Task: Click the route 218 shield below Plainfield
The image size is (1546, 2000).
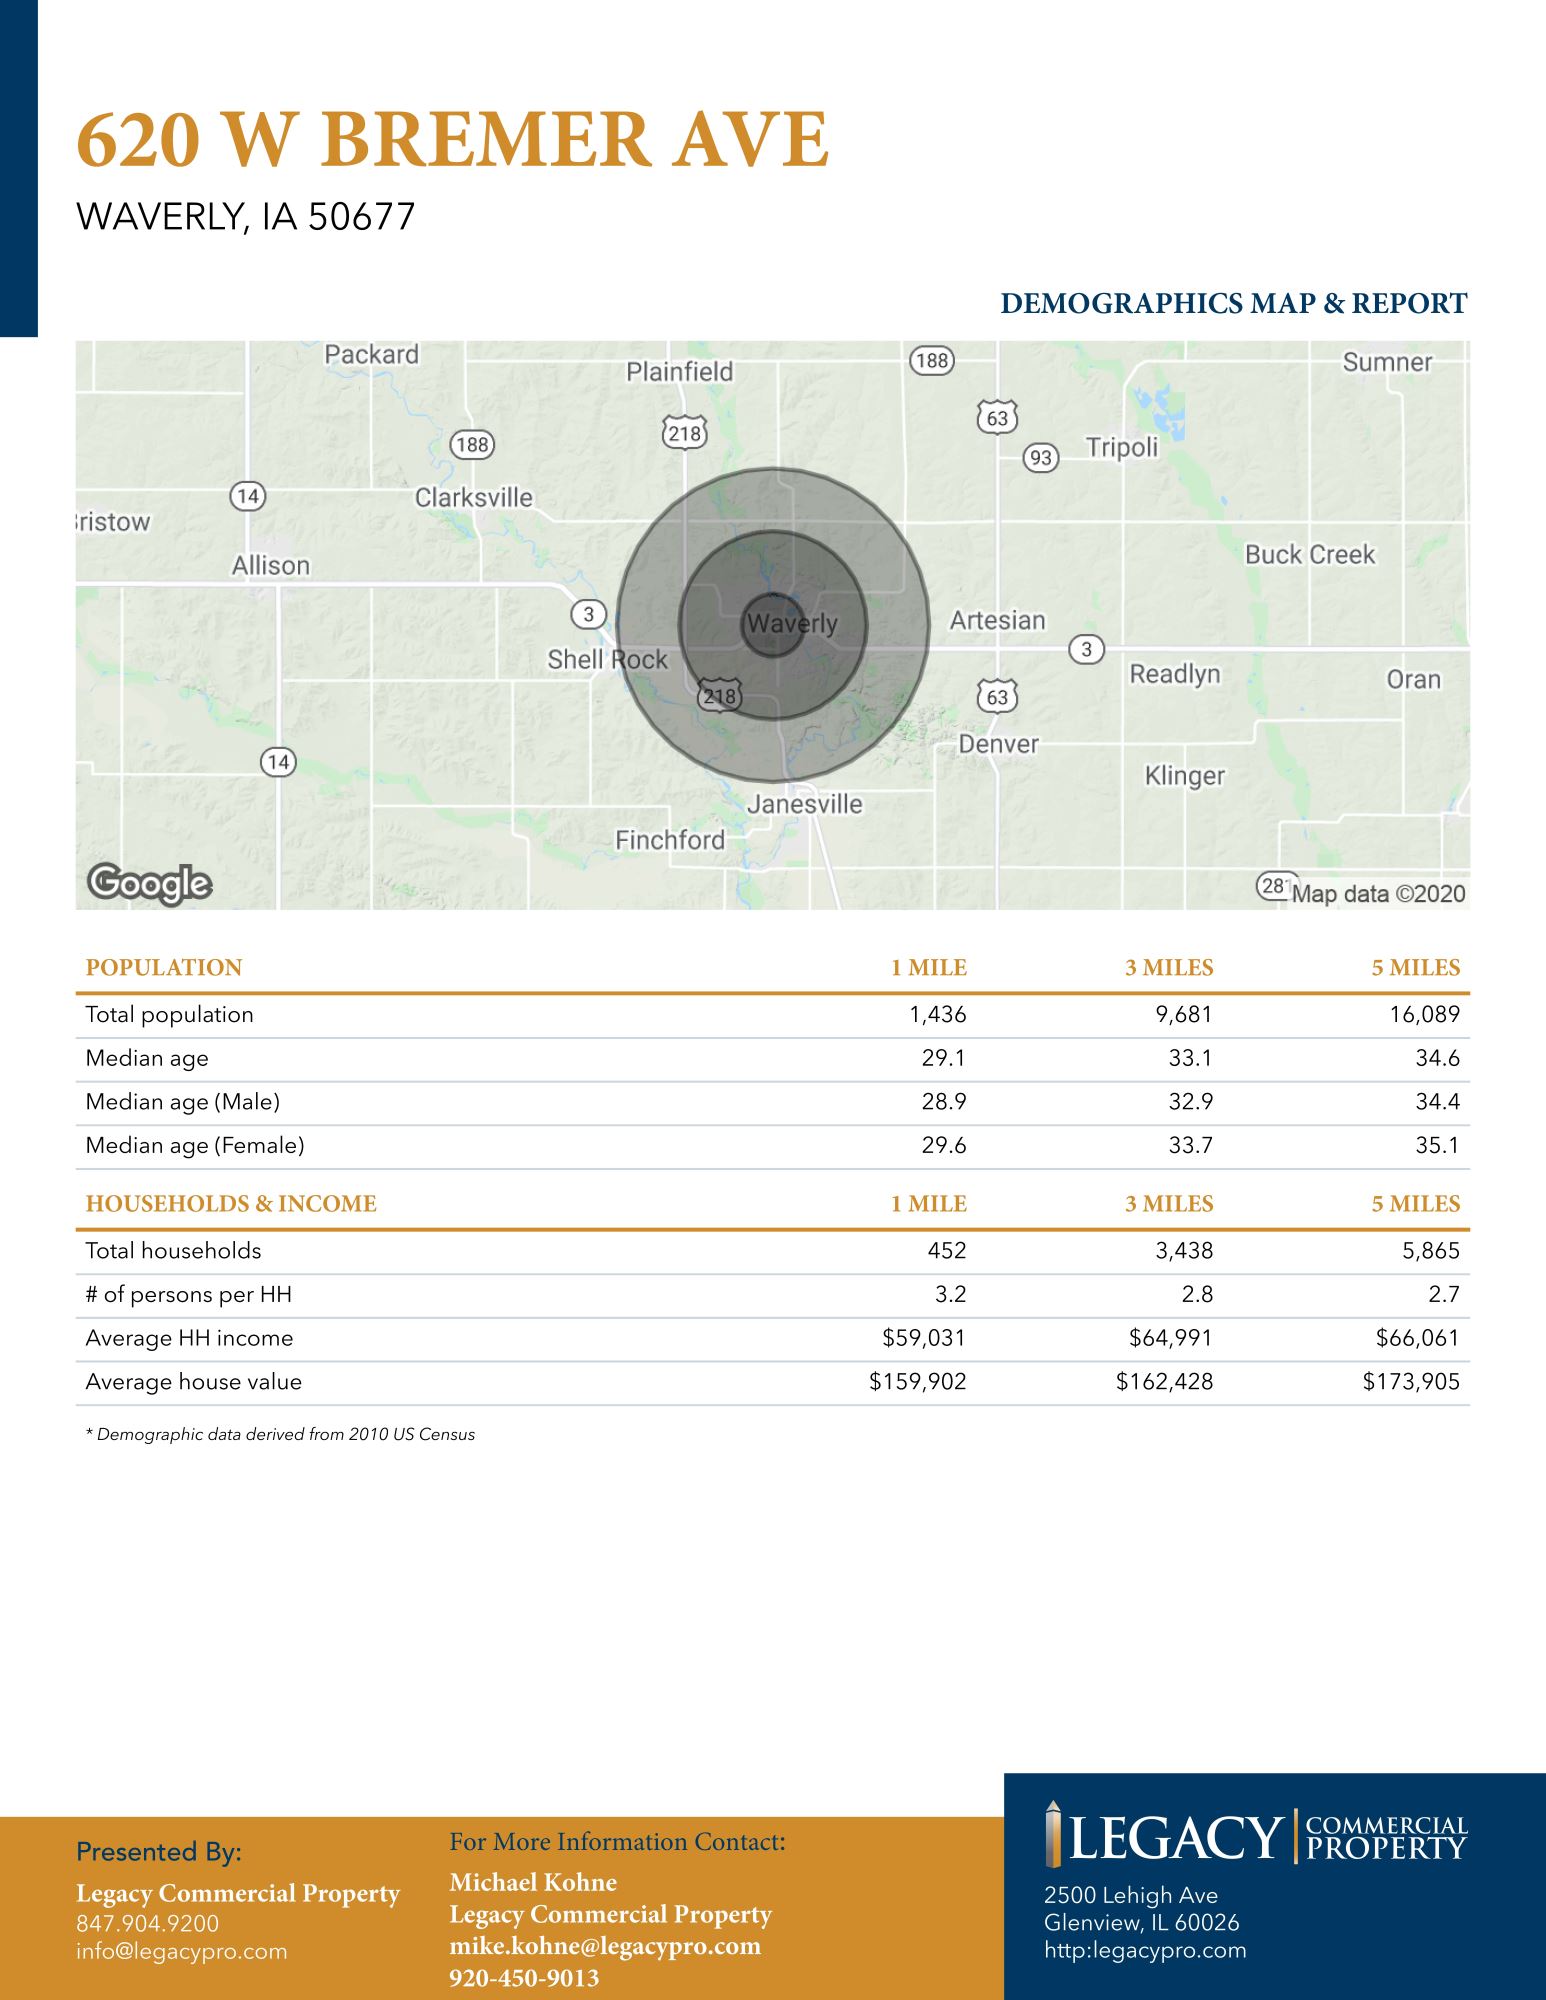Action: click(x=685, y=433)
